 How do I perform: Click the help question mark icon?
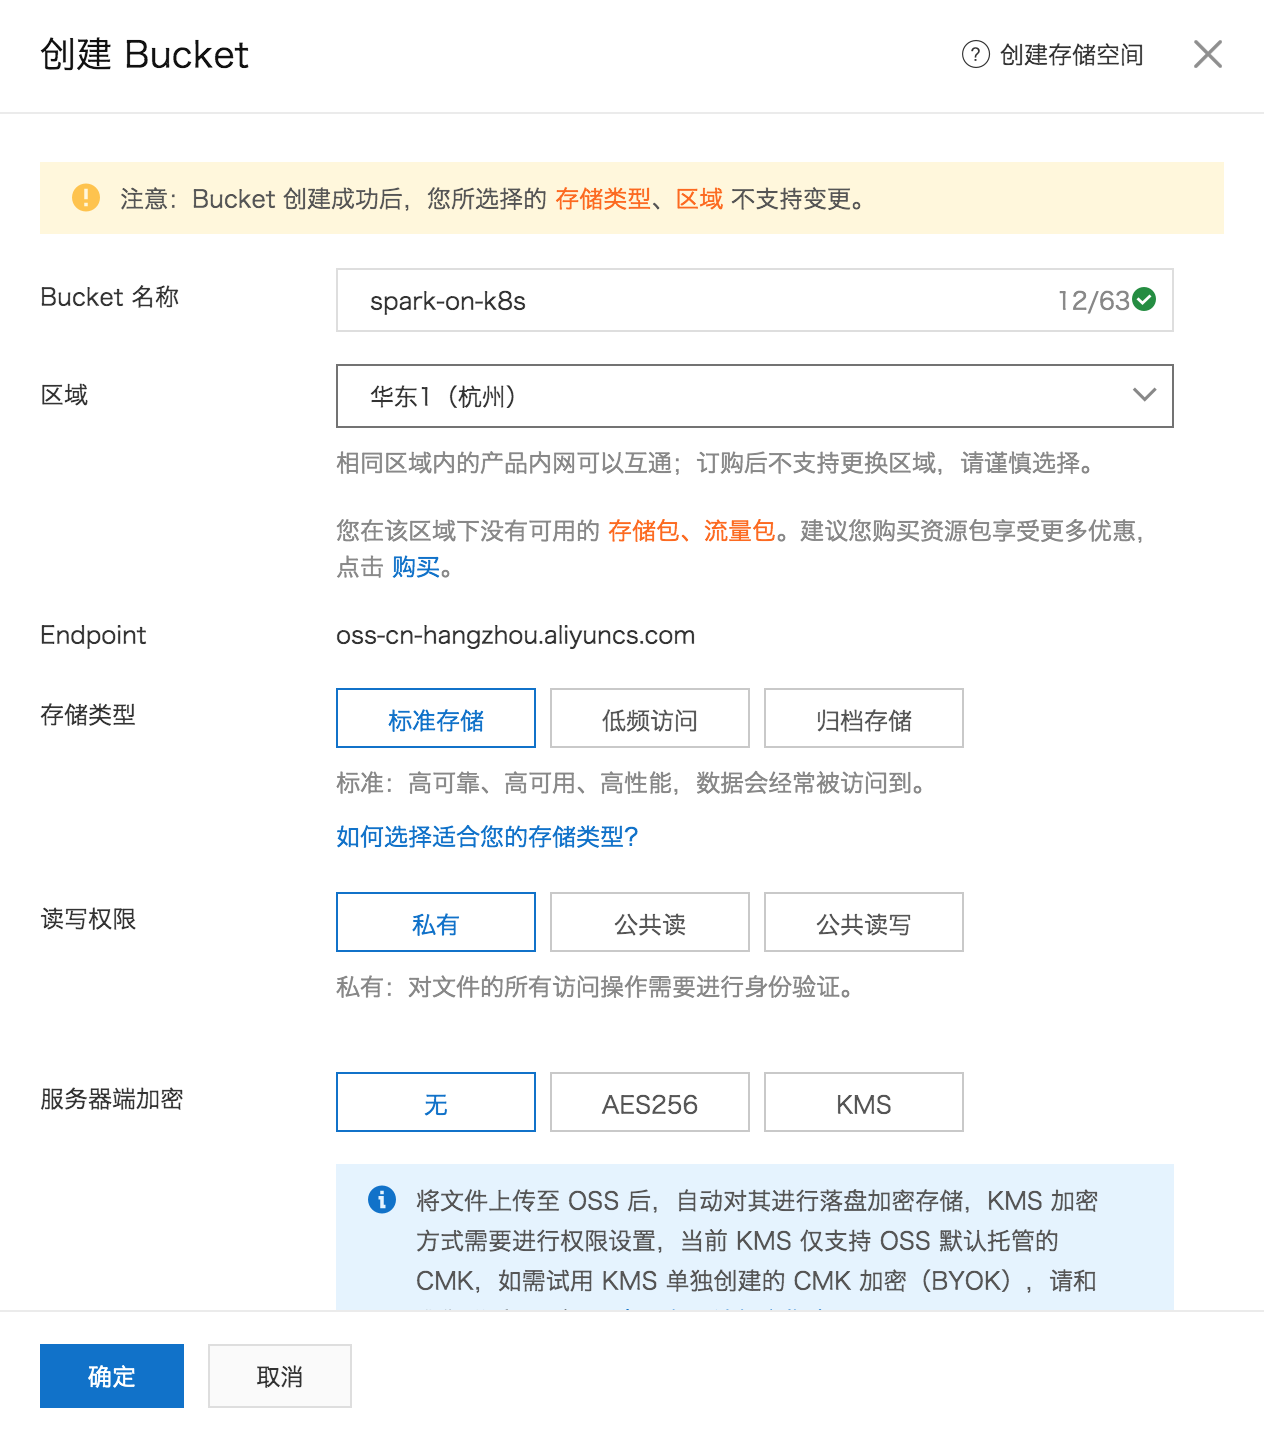pyautogui.click(x=975, y=55)
